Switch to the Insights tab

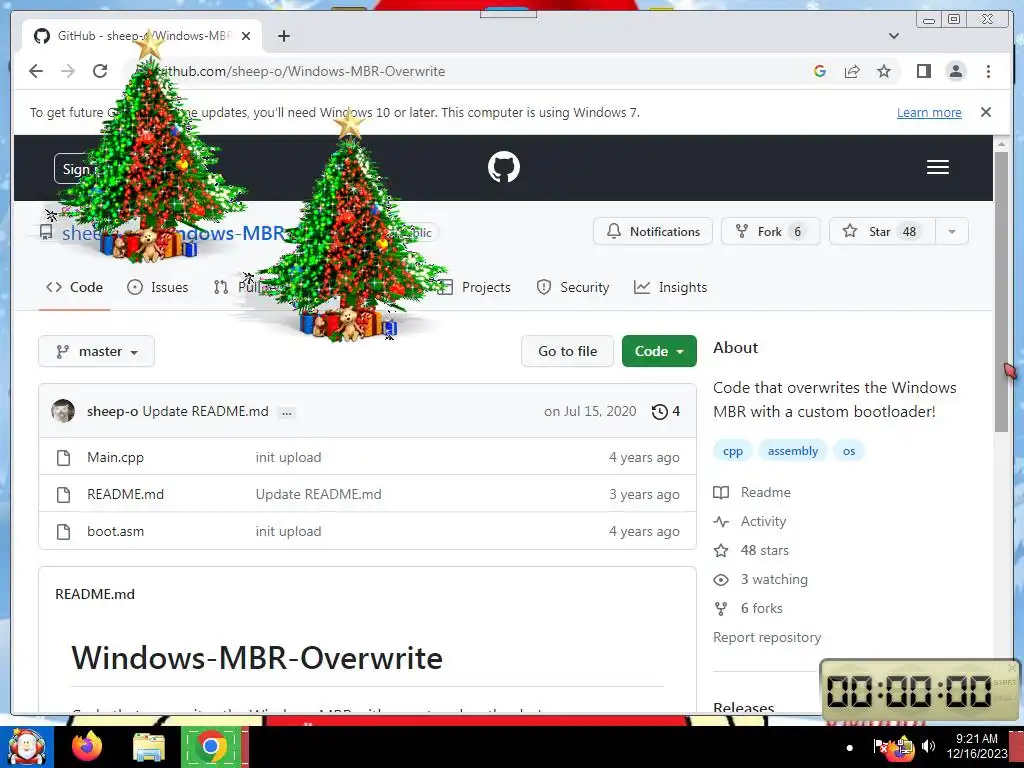671,287
